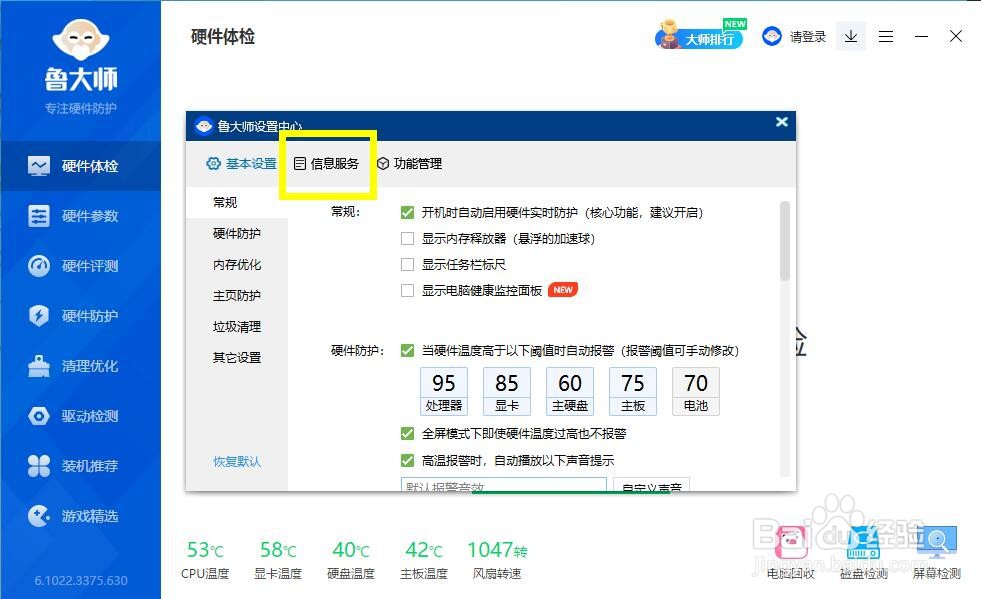The height and width of the screenshot is (599, 981).
Task: Select 主页防护 settings category
Action: [236, 295]
